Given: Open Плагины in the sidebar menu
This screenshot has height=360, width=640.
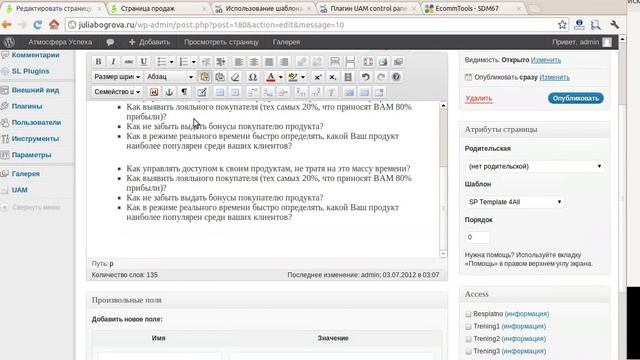Looking at the screenshot, I should tap(27, 106).
